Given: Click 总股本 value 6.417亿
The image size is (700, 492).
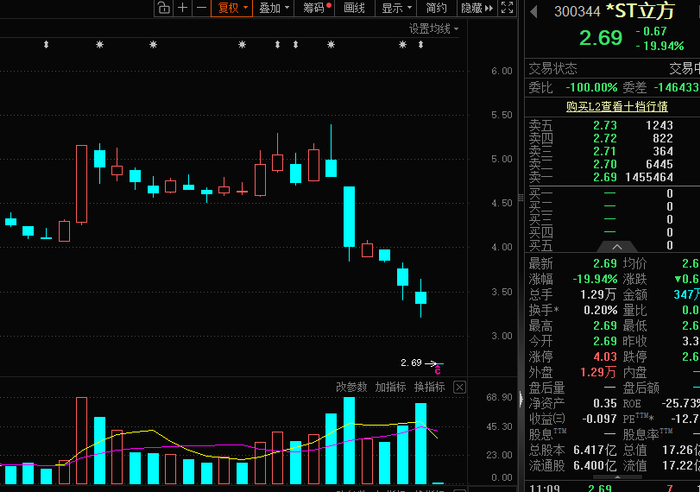Looking at the screenshot, I should tap(595, 450).
